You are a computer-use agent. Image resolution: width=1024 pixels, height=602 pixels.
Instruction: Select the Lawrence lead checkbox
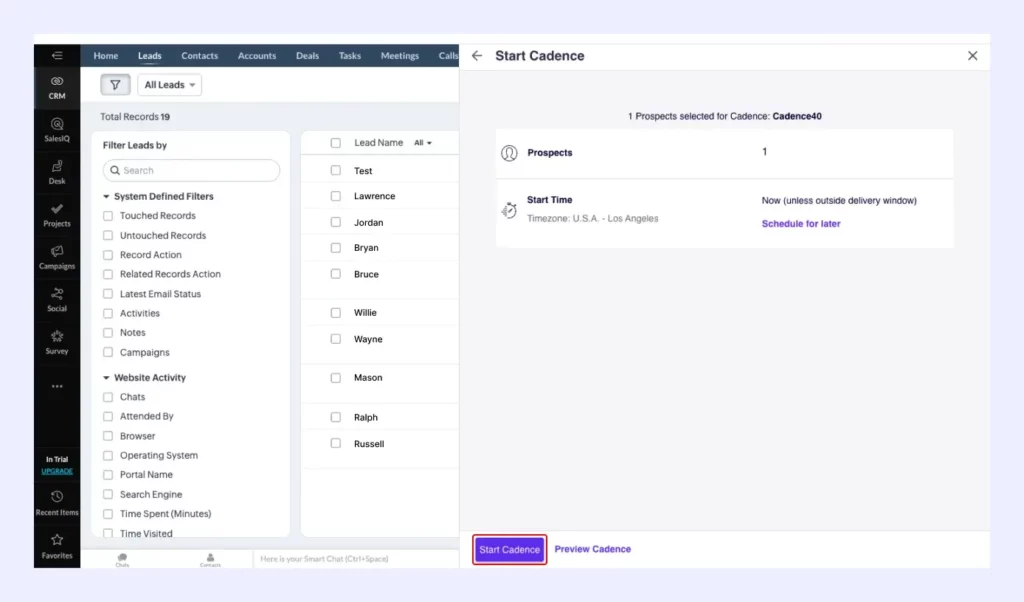tap(336, 196)
